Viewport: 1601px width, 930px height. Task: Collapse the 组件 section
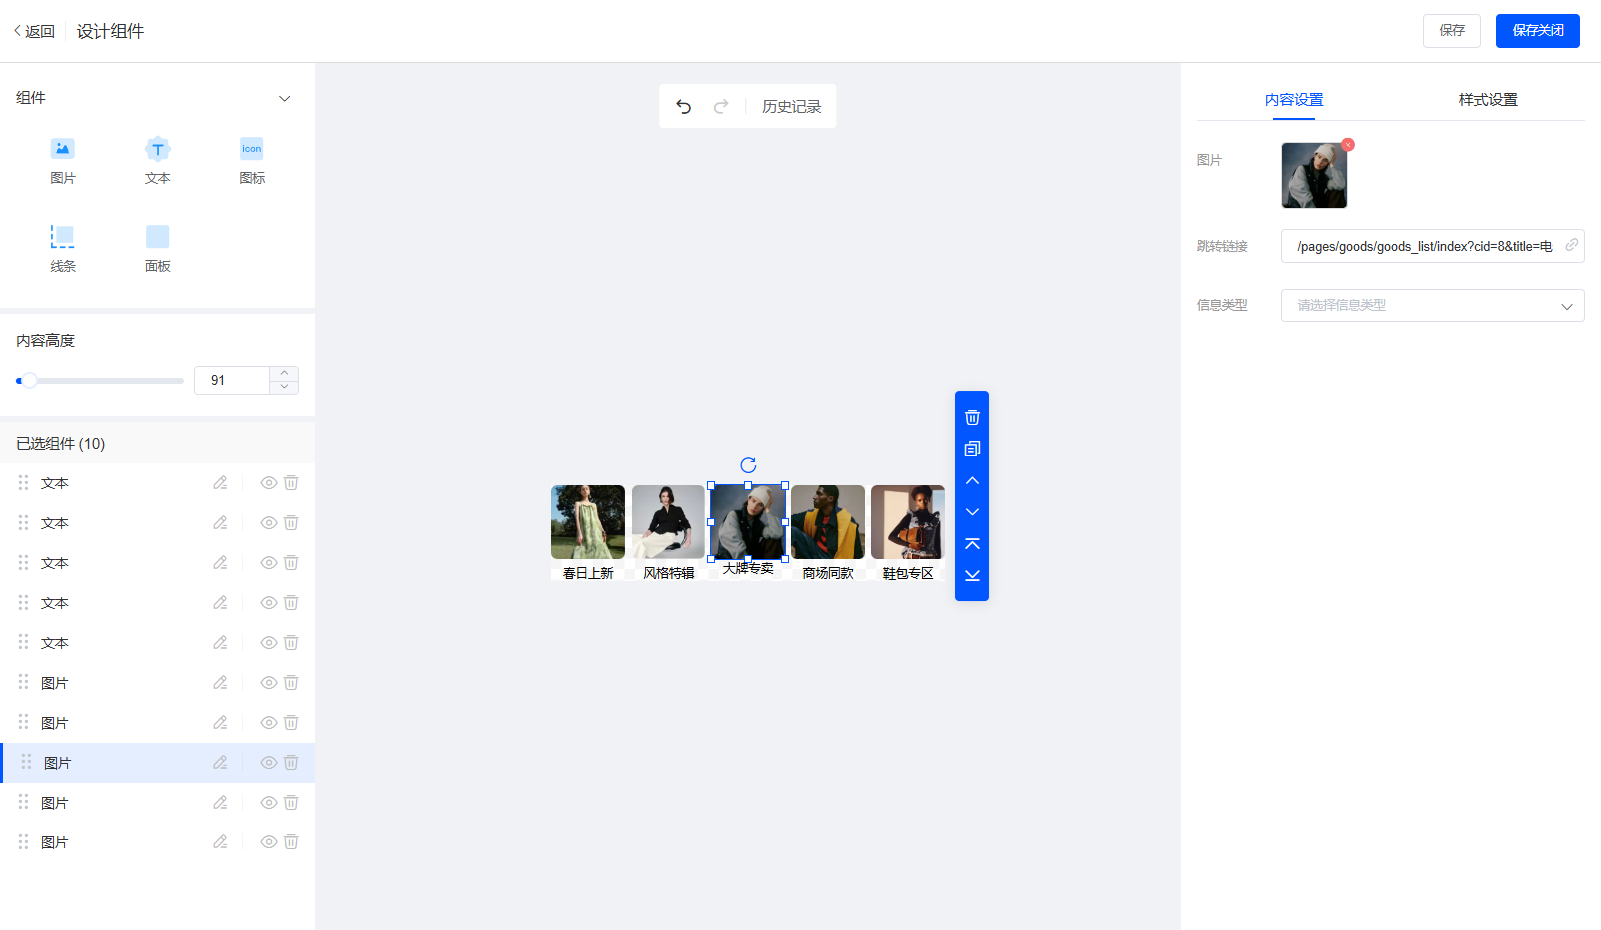(285, 98)
